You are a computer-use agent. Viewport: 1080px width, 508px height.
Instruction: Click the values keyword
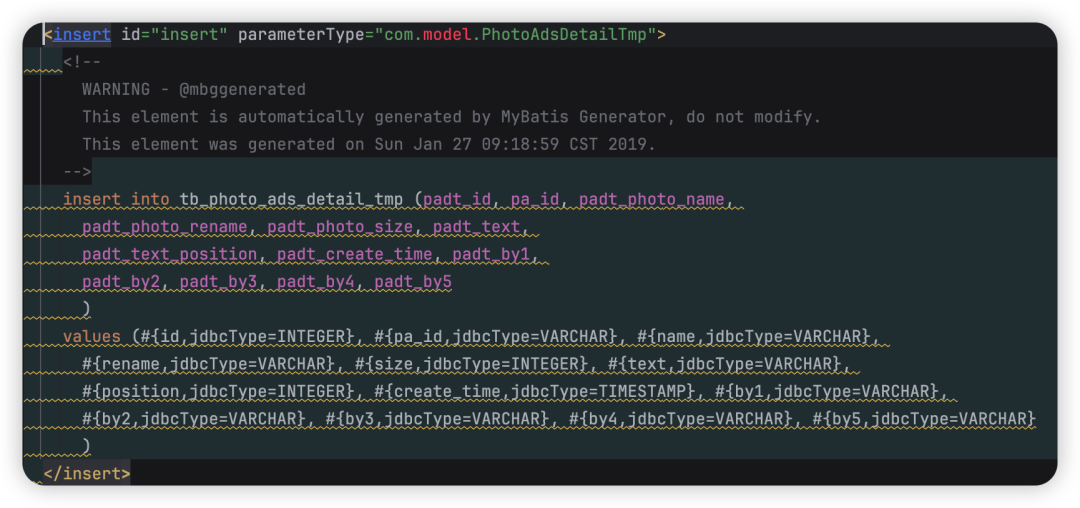coord(92,336)
